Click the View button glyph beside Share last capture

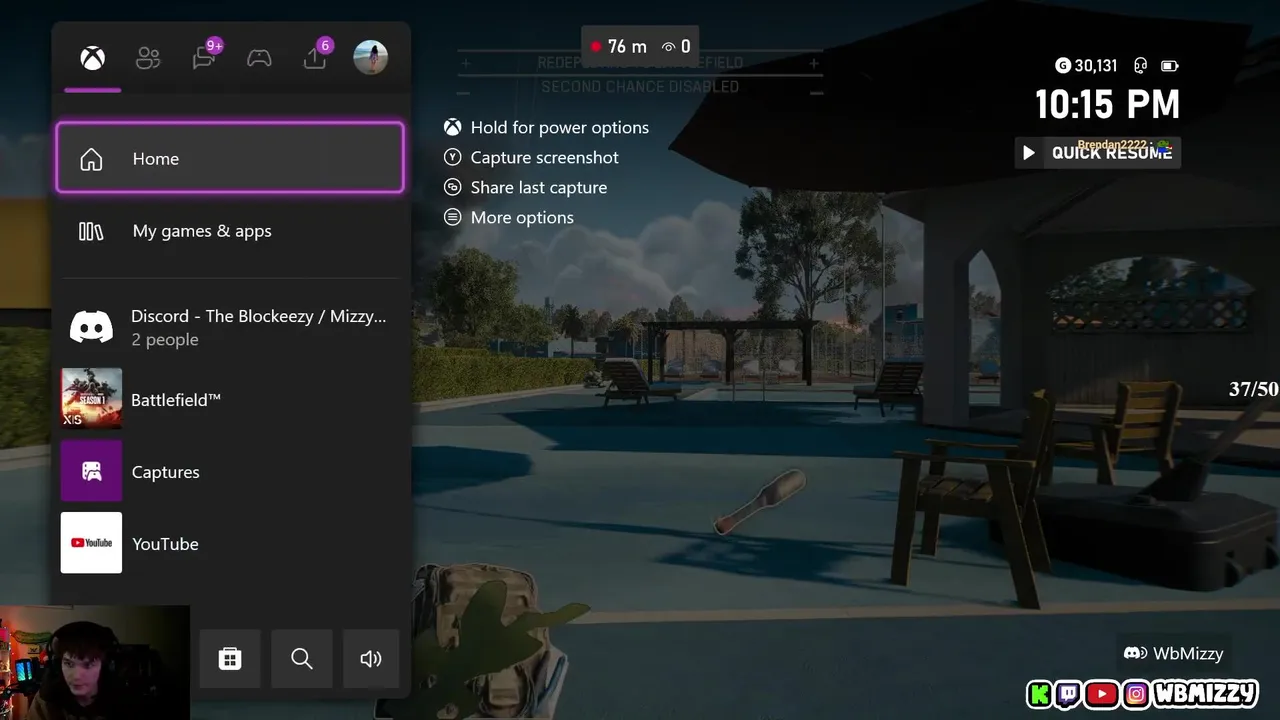[453, 187]
